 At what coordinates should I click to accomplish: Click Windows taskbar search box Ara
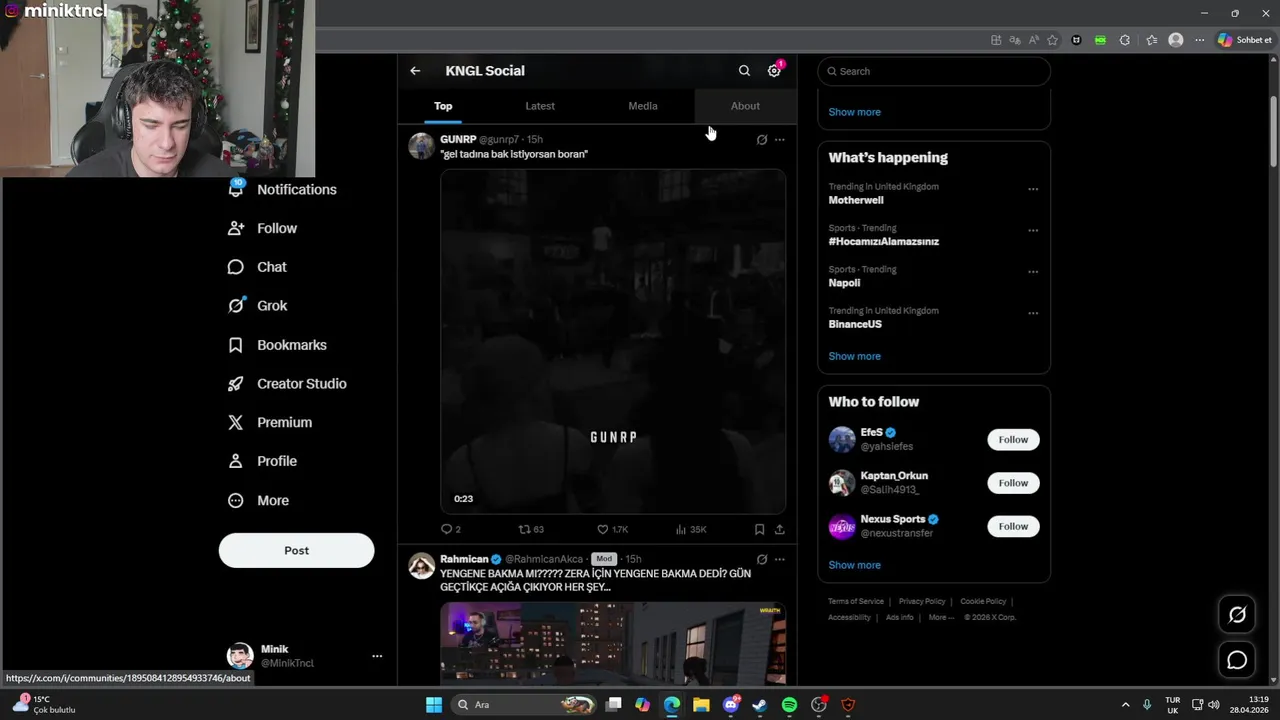coord(523,705)
